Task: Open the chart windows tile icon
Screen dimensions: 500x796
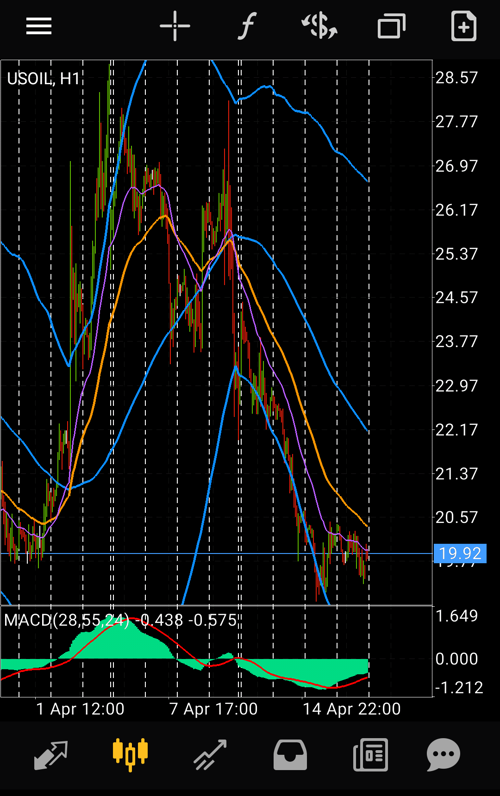Action: (x=391, y=26)
